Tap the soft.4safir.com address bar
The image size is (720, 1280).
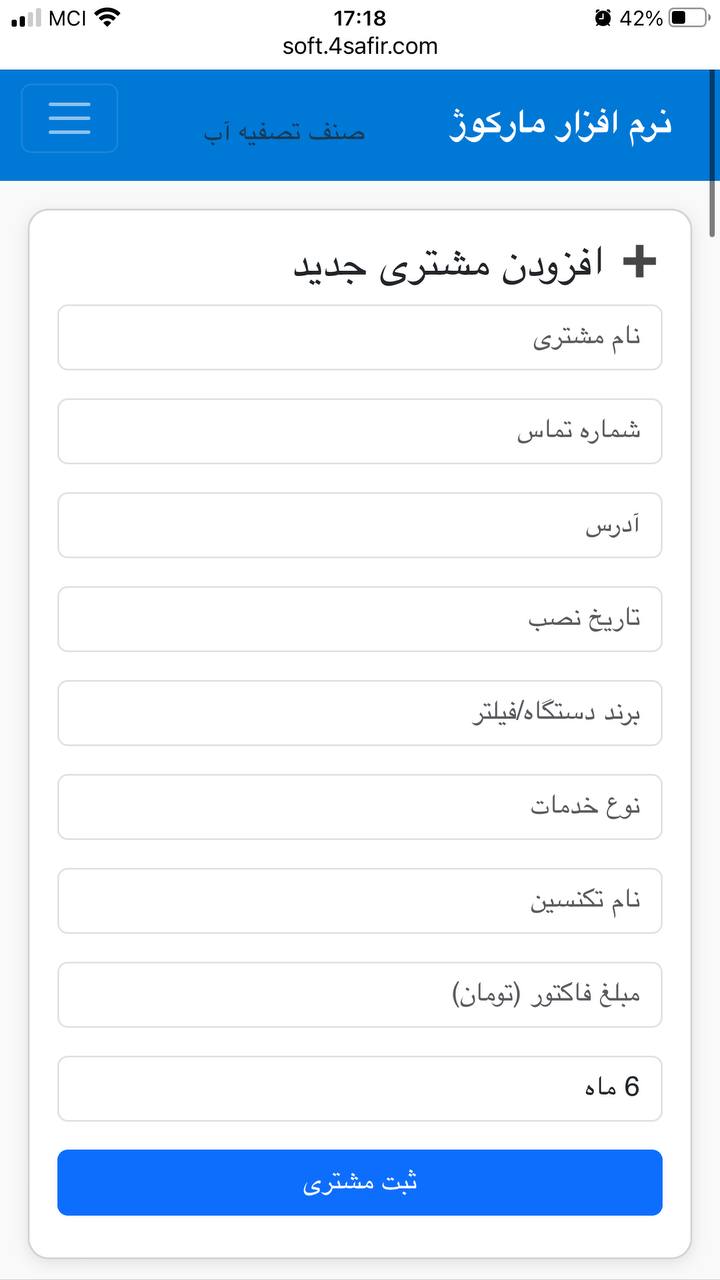(x=360, y=46)
